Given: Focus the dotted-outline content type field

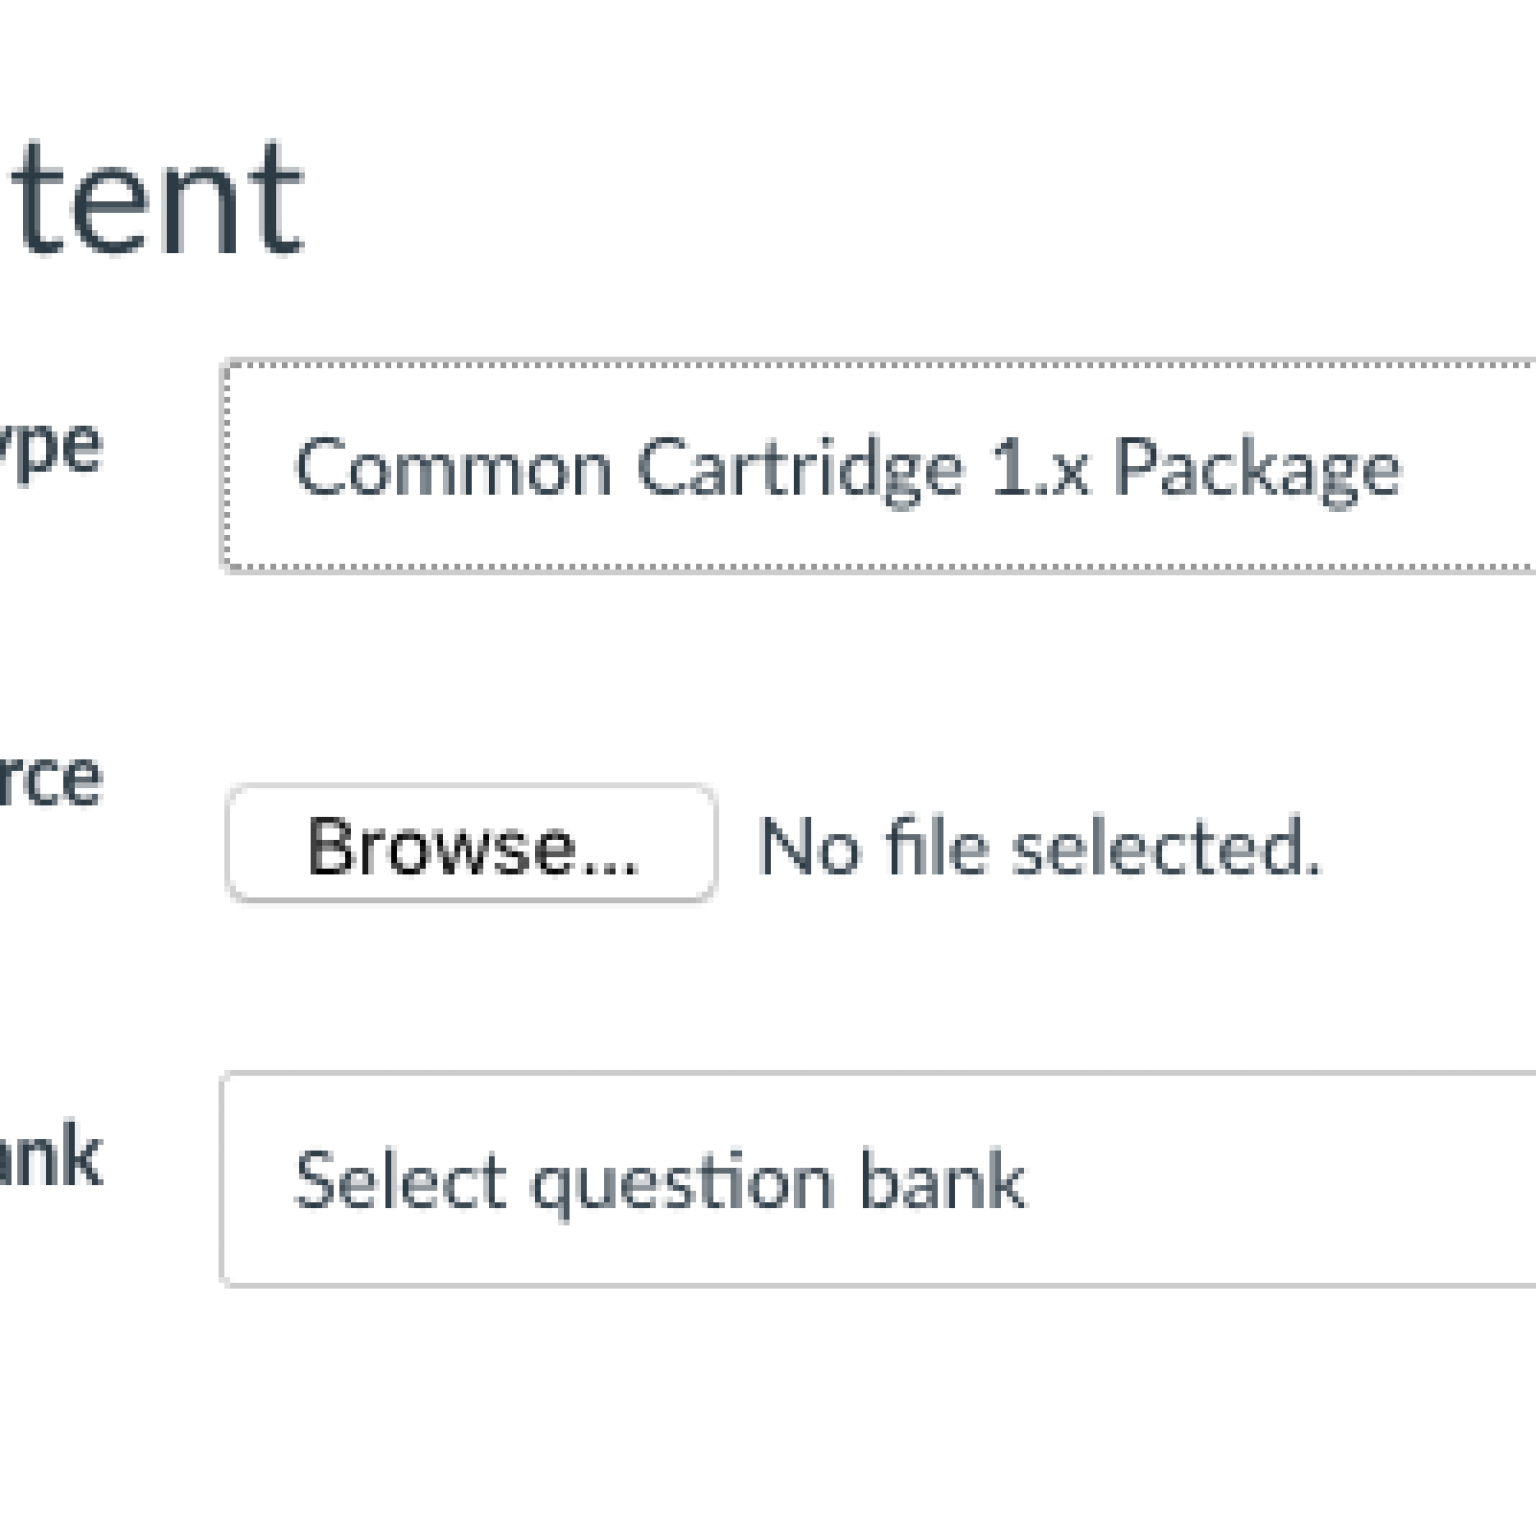Looking at the screenshot, I should [x=878, y=466].
